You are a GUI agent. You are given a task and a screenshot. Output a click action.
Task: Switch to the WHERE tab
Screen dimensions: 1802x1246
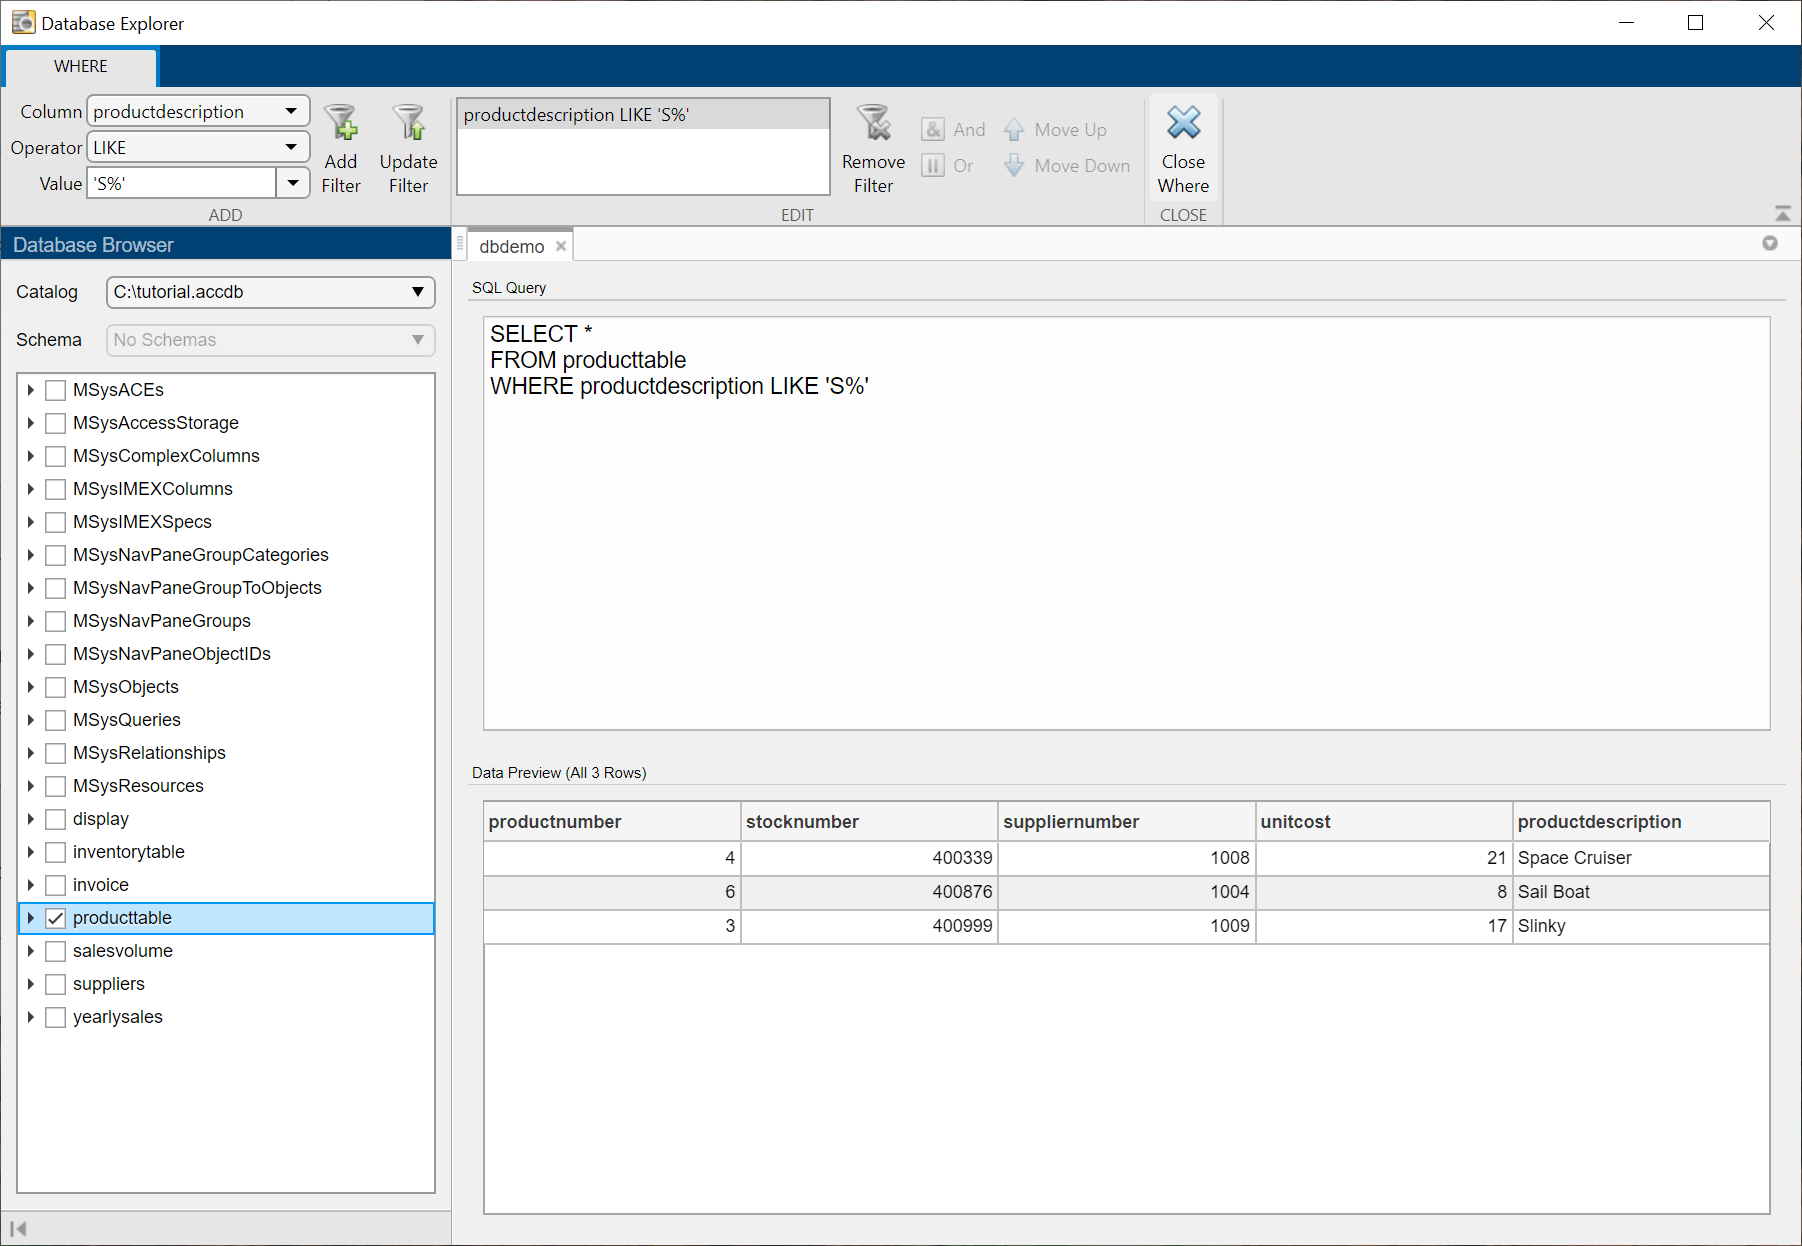tap(81, 66)
